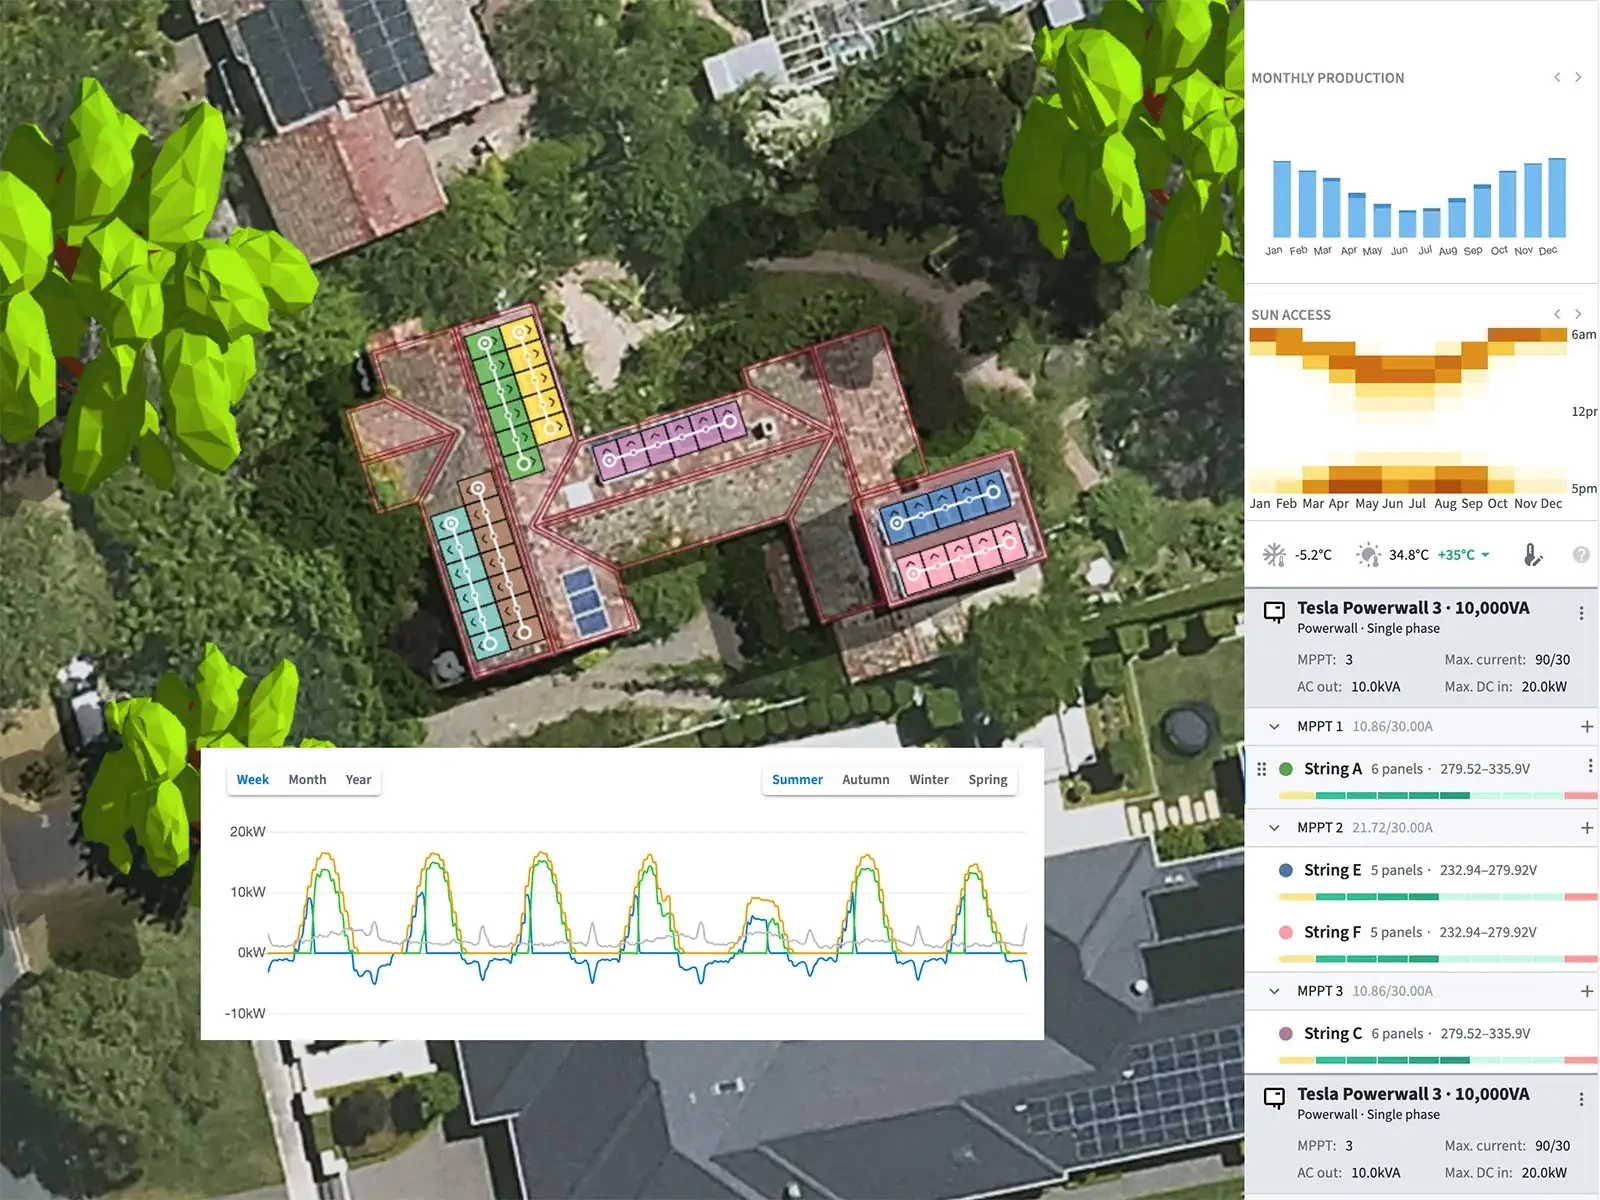
Task: Select the yellow panel string on roof
Action: pos(536,380)
